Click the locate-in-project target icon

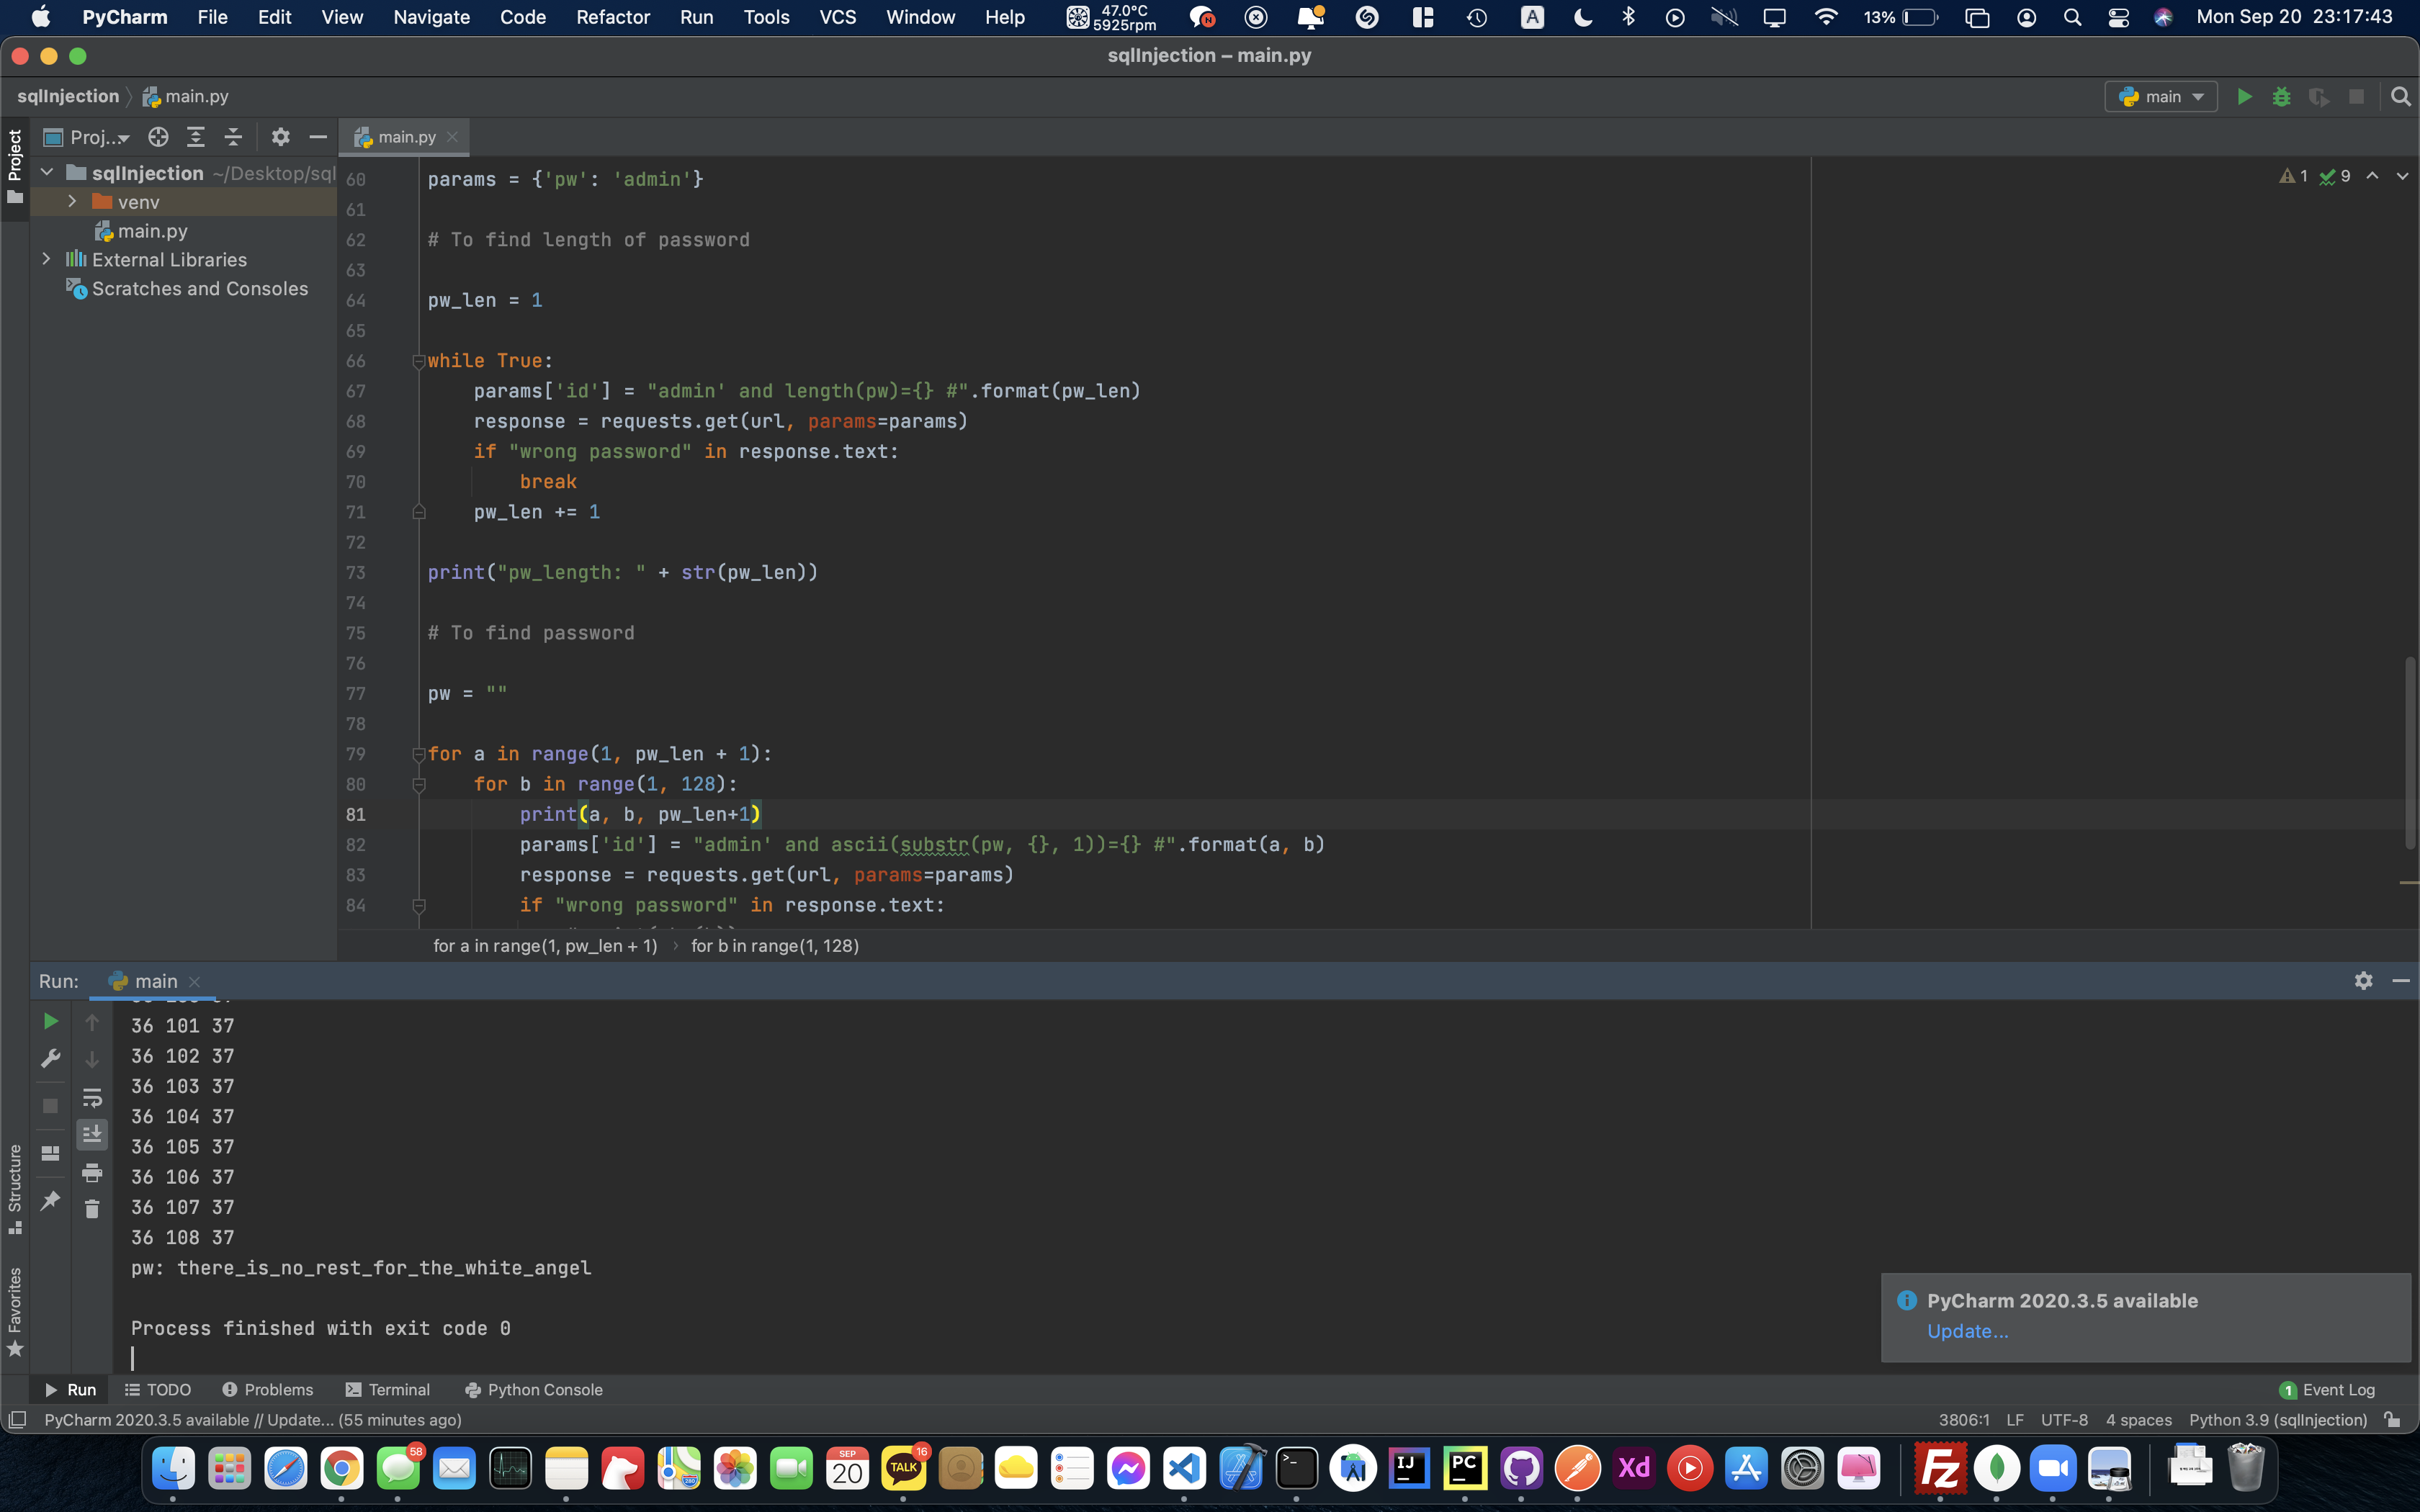coord(158,137)
